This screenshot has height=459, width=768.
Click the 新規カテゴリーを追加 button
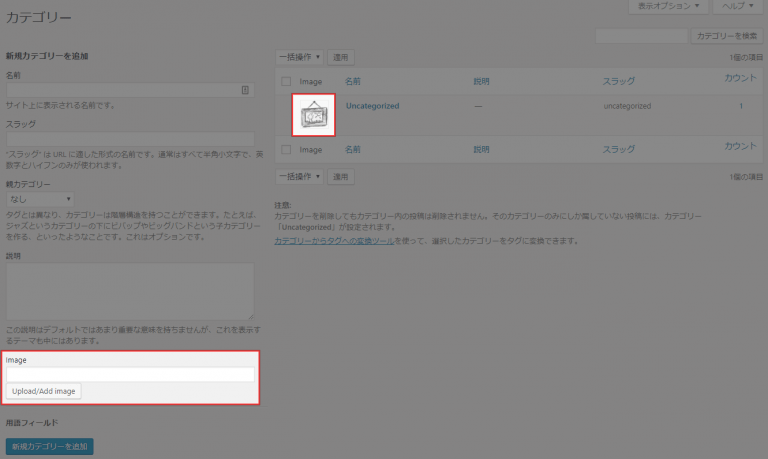49,446
